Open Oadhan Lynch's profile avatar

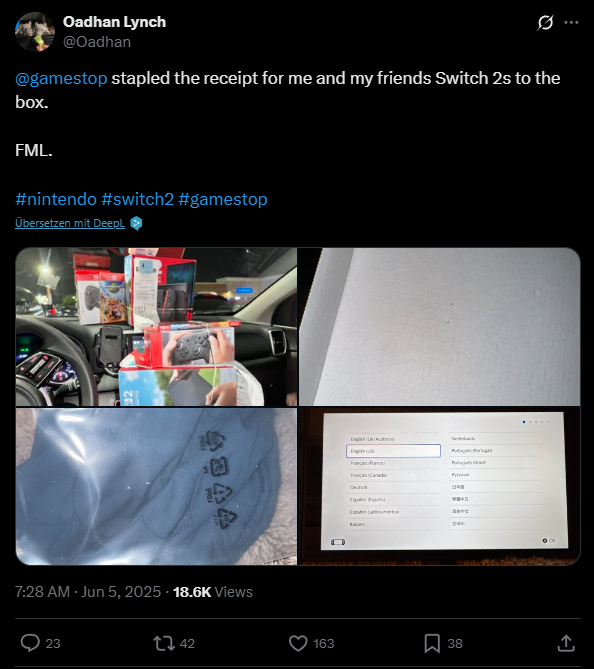point(35,32)
